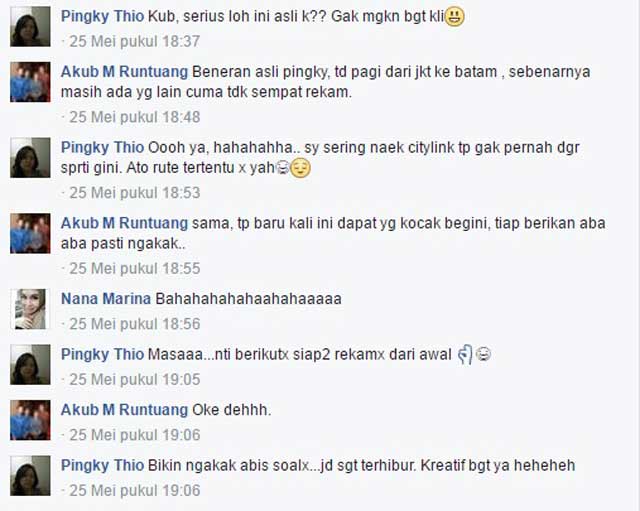Open Pingky Thio's avatar on first comment
This screenshot has height=511, width=640.
30,27
